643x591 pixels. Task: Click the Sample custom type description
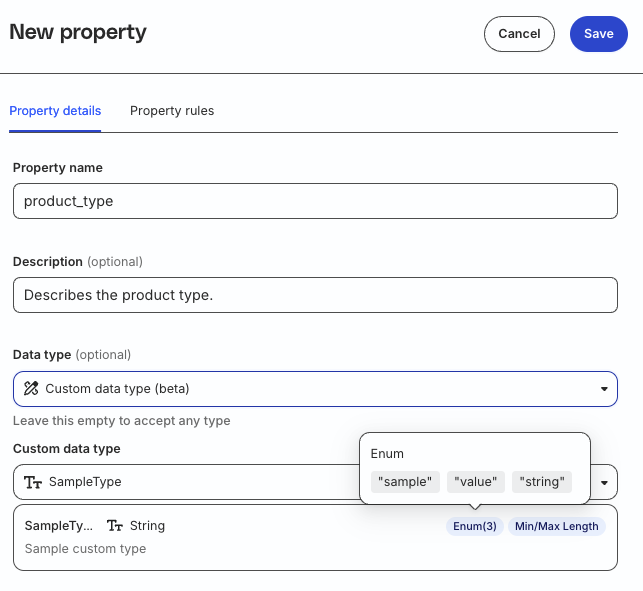85,549
